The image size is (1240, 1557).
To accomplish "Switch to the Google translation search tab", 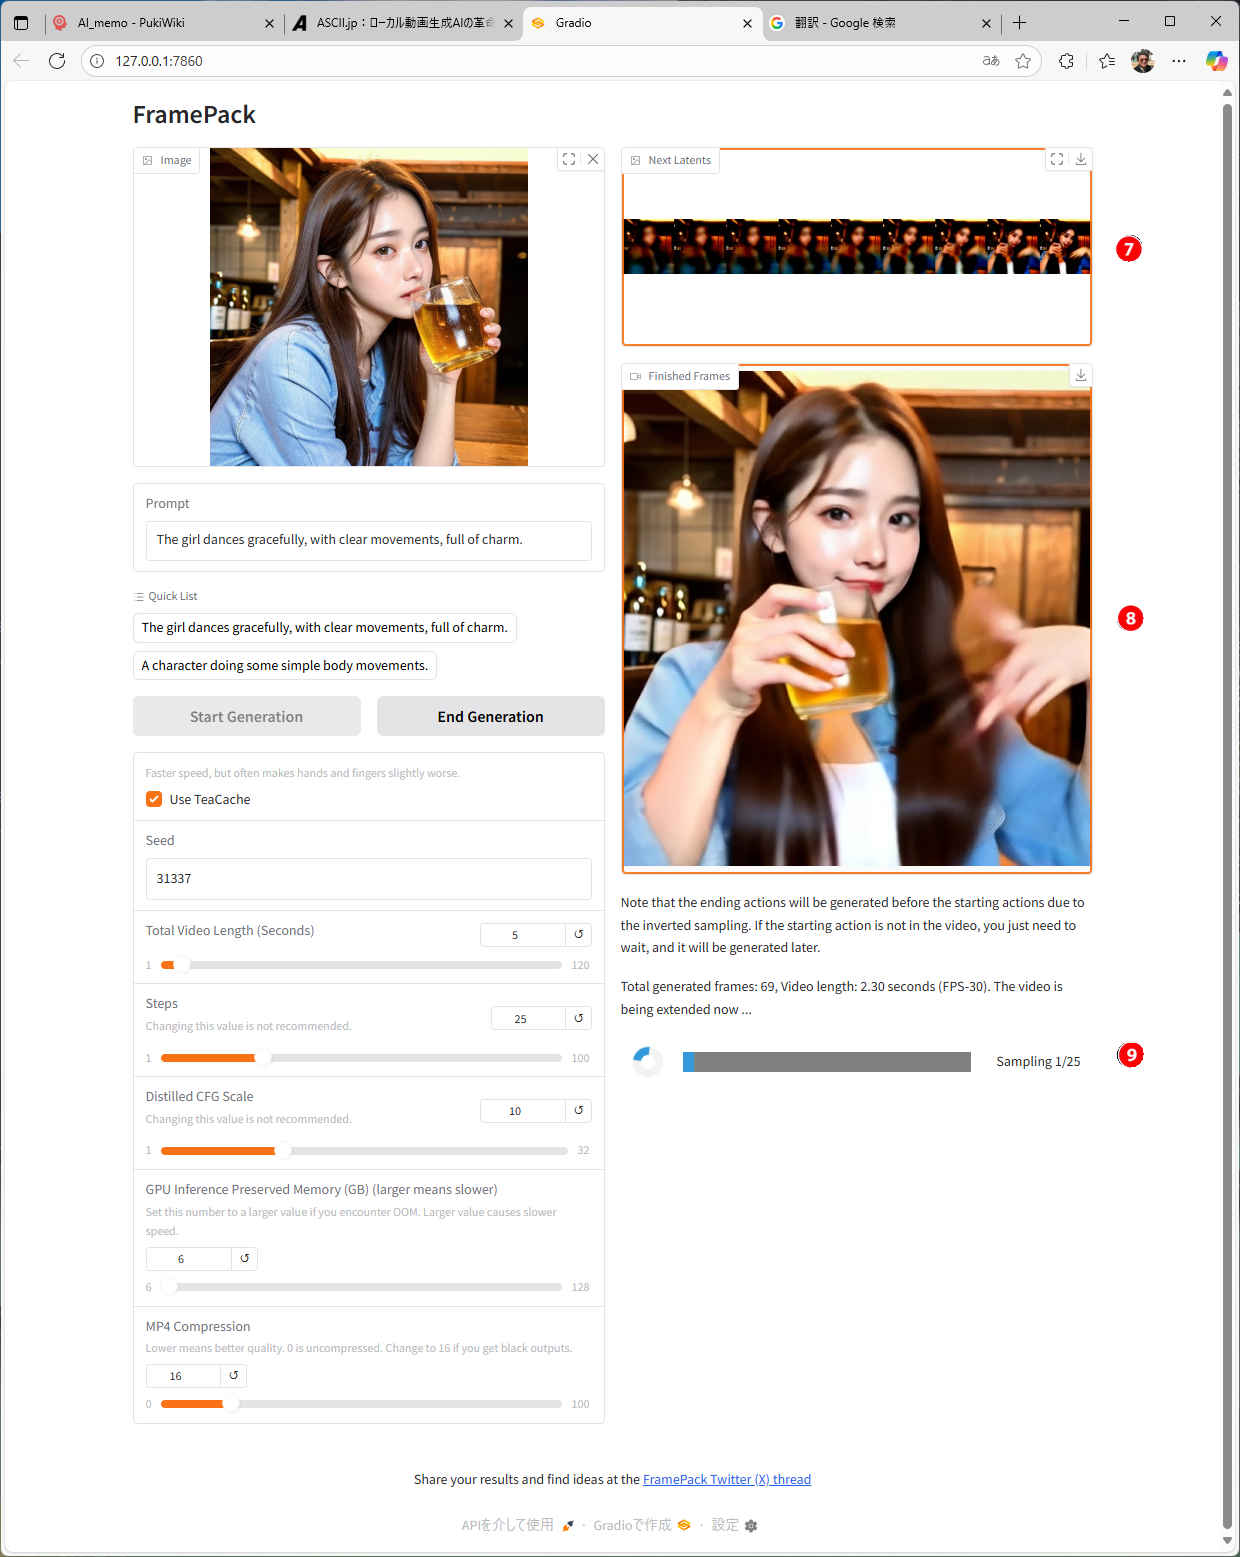I will click(x=870, y=23).
